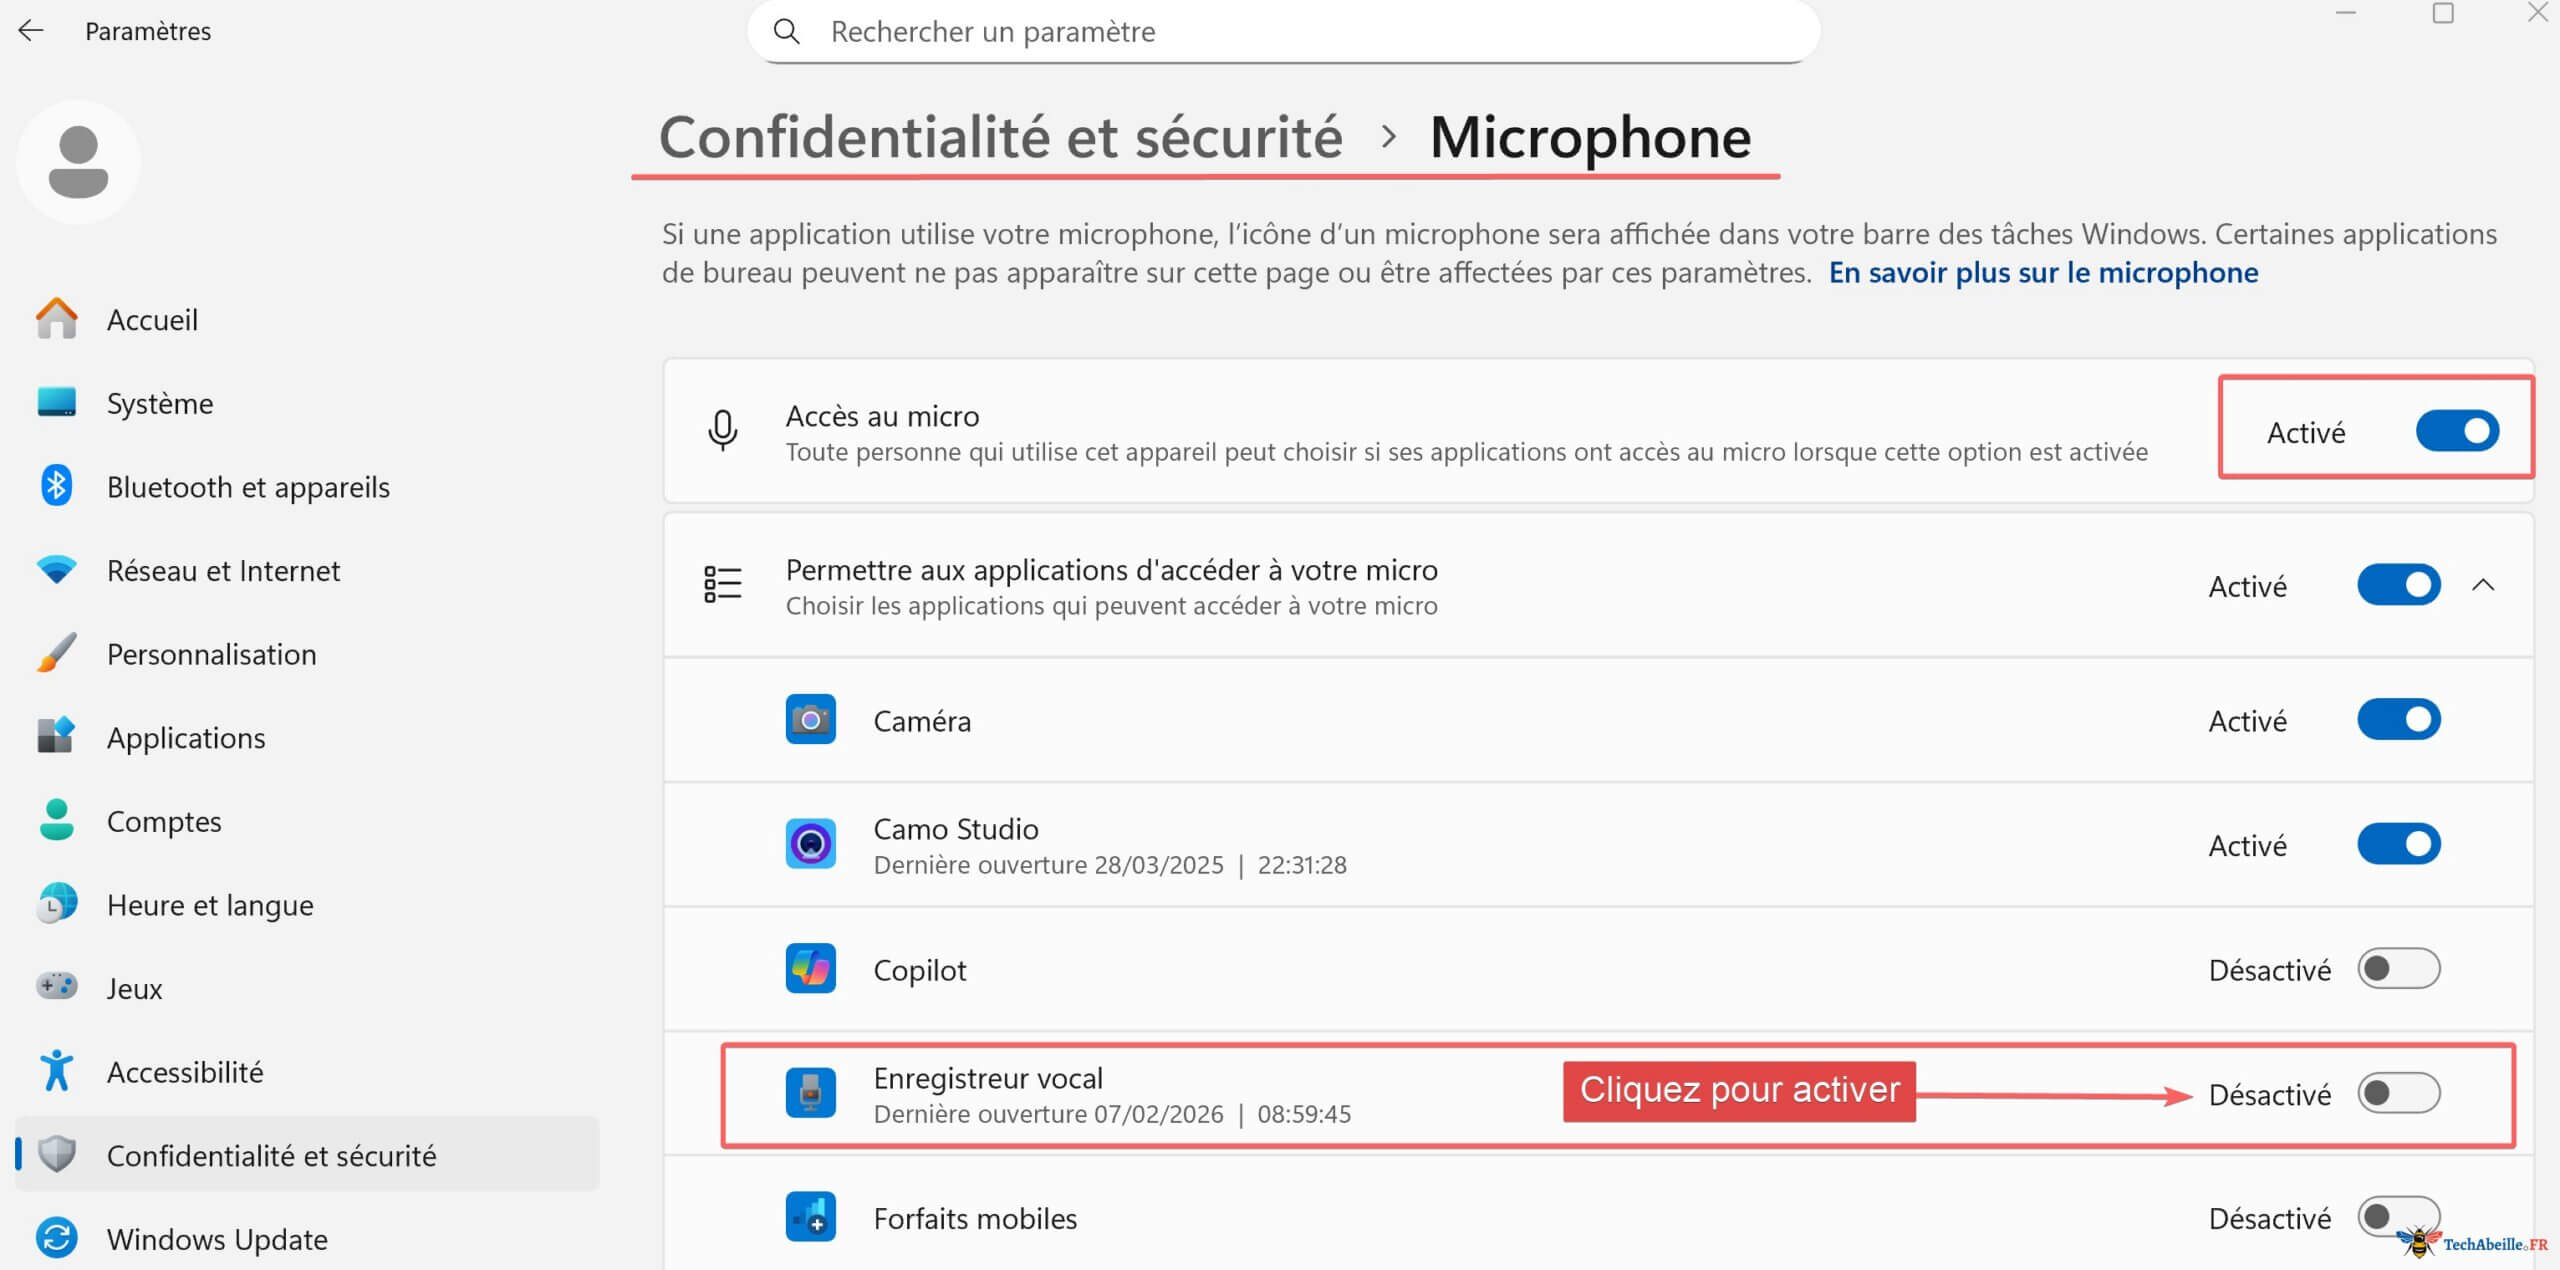This screenshot has height=1270, width=2560.
Task: Select the Bluetooth et appareils icon
Action: (57, 487)
